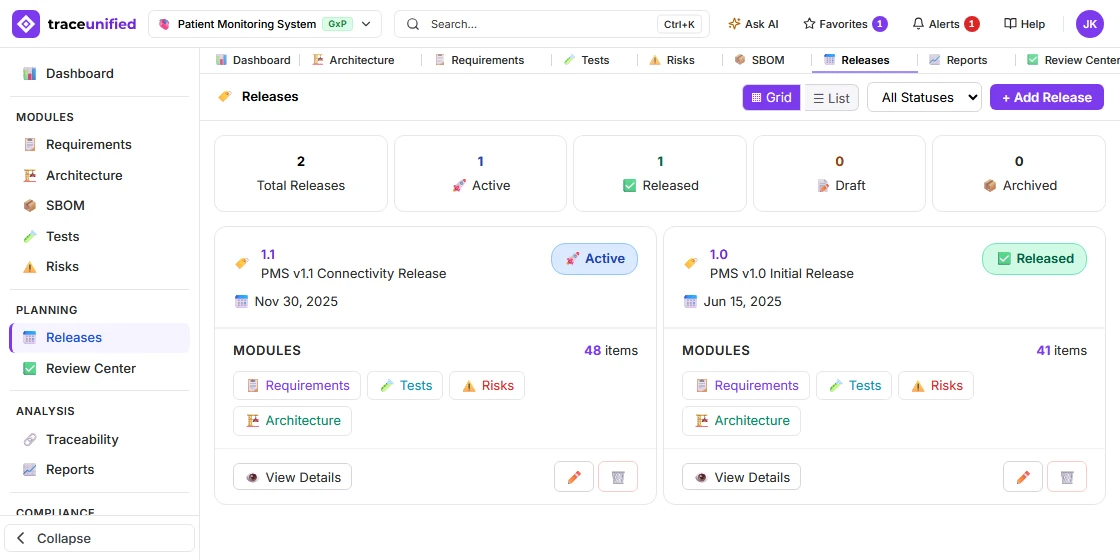1120x560 pixels.
Task: Click Architecture chip in release 1.1
Action: 292,421
